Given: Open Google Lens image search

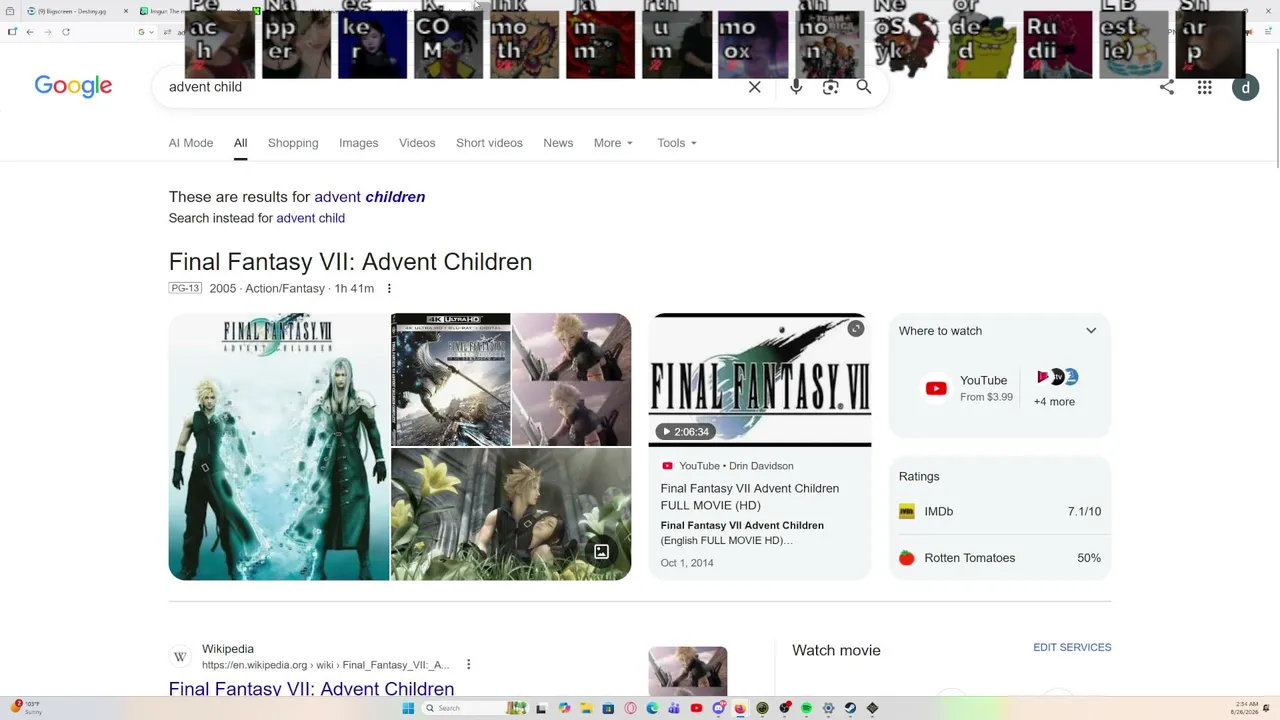Looking at the screenshot, I should [830, 87].
